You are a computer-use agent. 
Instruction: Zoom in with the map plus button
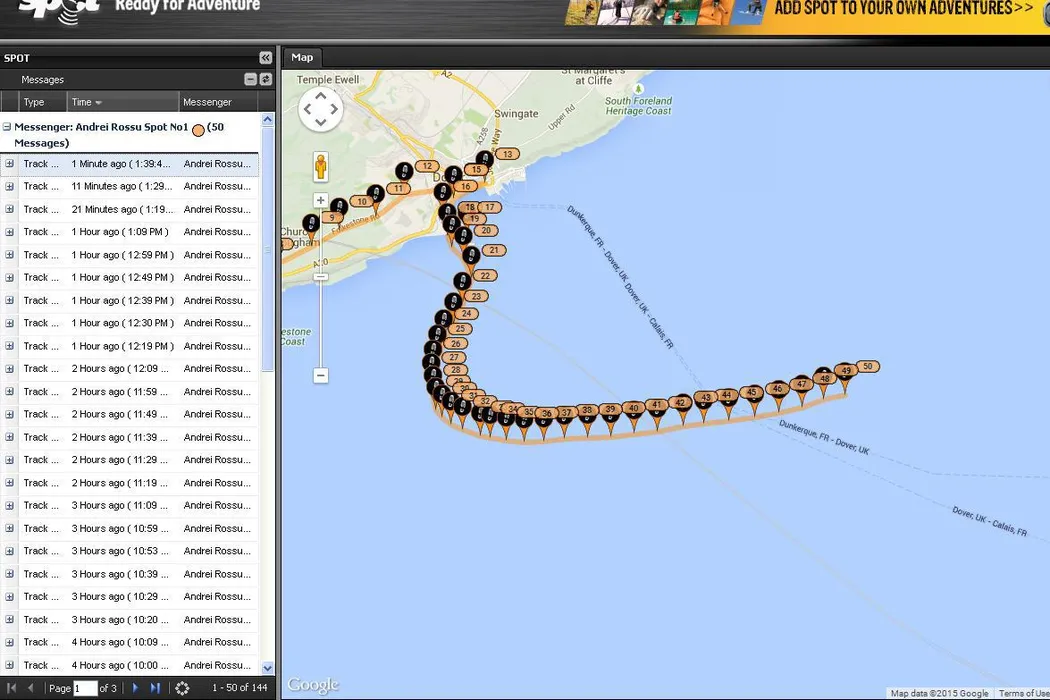321,200
